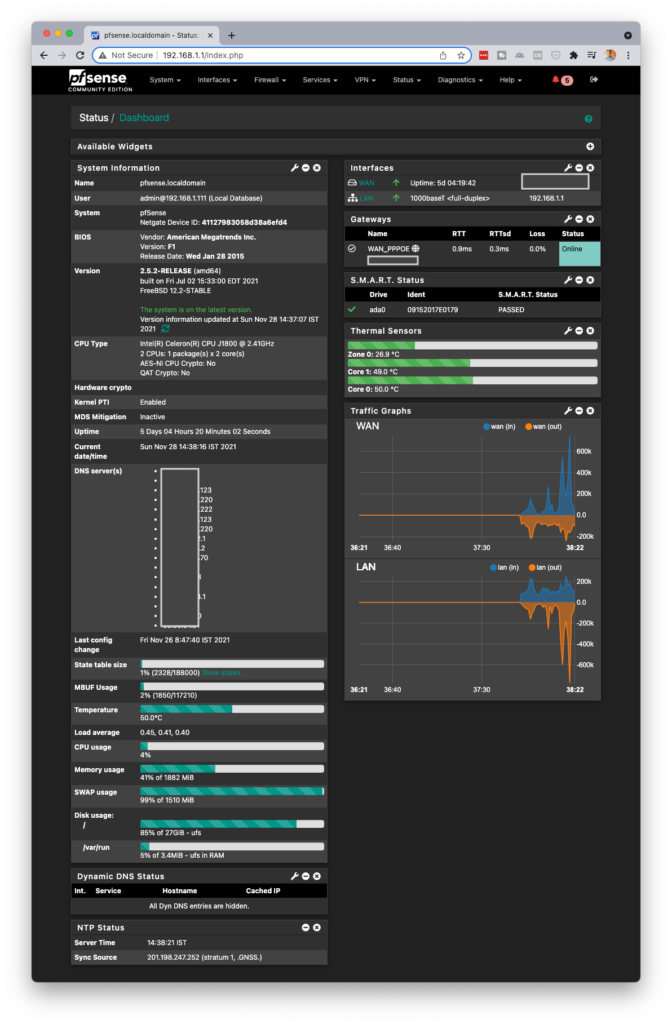Select the pfsense.localdomain browser tab

(153, 35)
